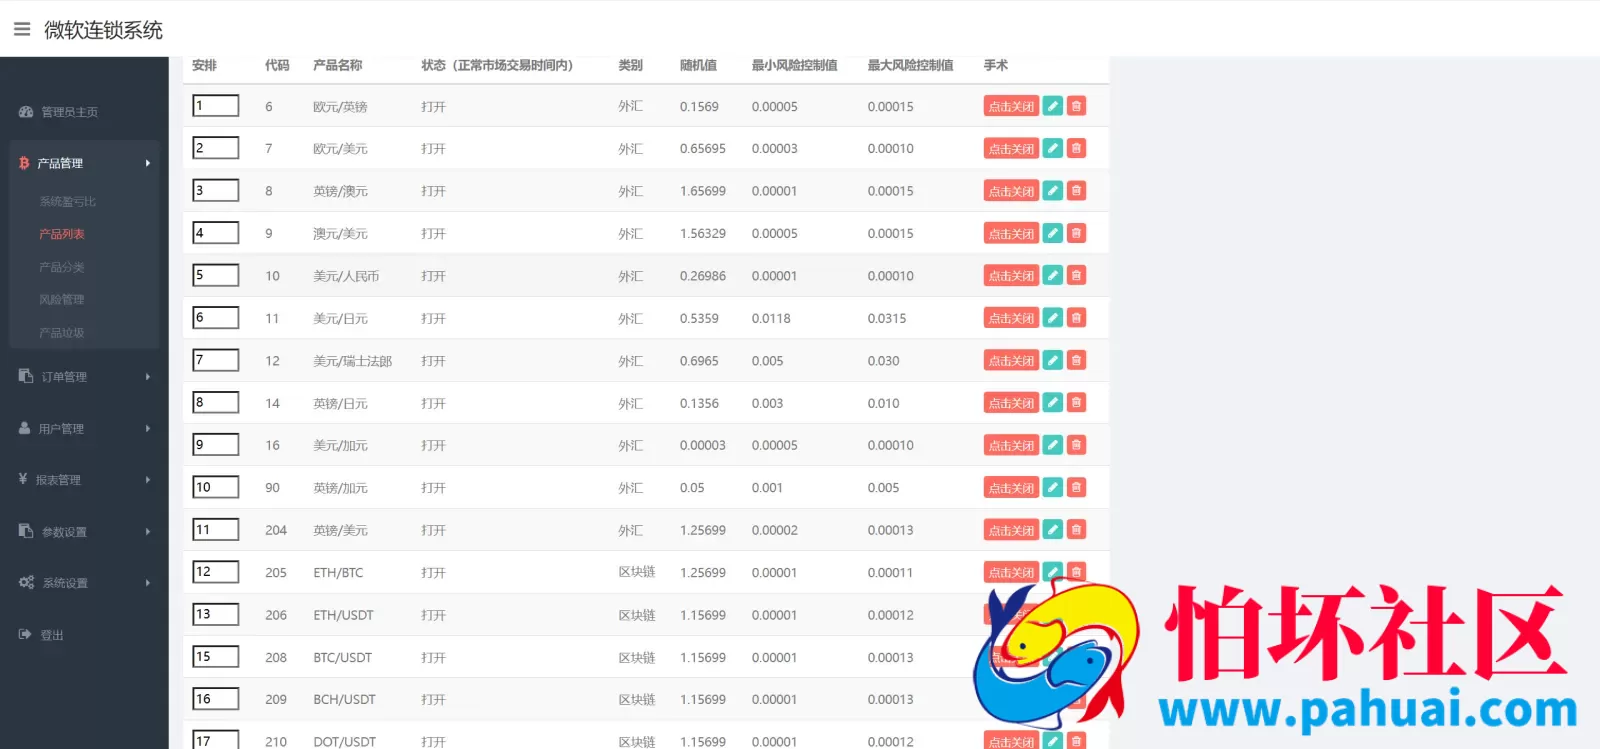Focus the sort input showing 16

tap(216, 699)
